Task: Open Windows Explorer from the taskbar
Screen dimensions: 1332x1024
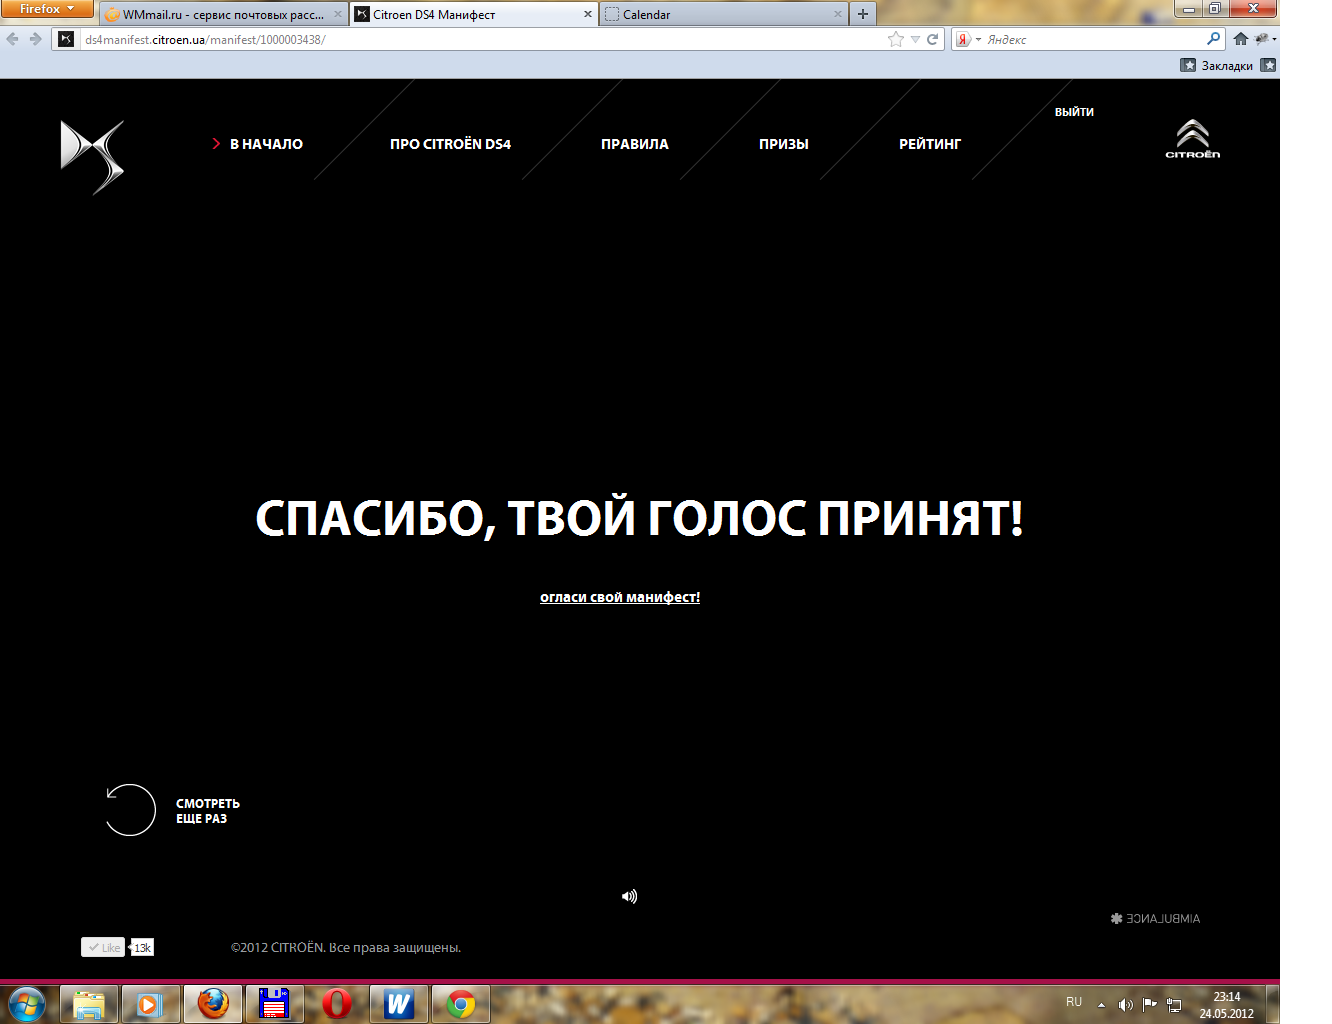Action: [89, 1004]
